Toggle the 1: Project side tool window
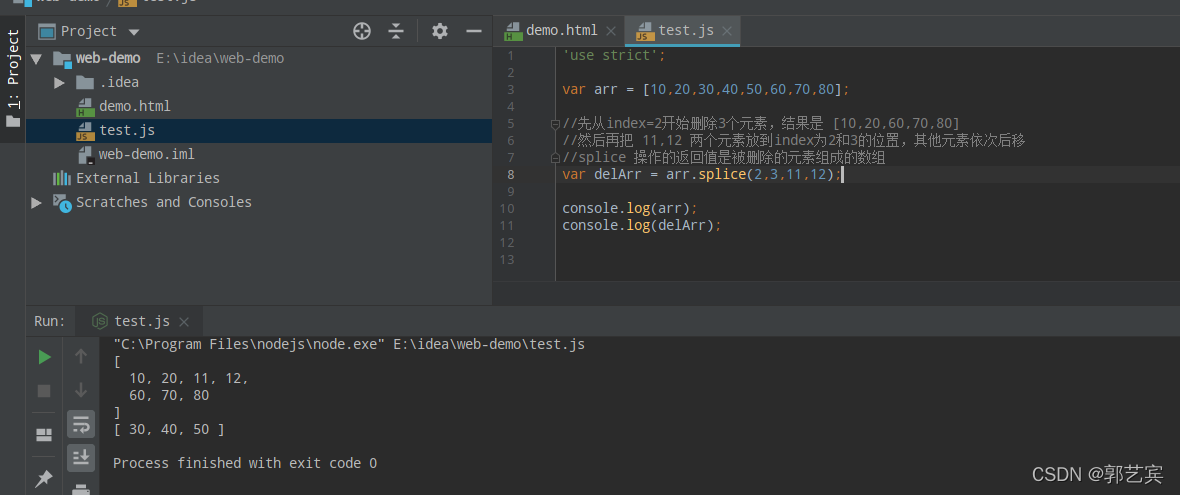 [x=13, y=77]
